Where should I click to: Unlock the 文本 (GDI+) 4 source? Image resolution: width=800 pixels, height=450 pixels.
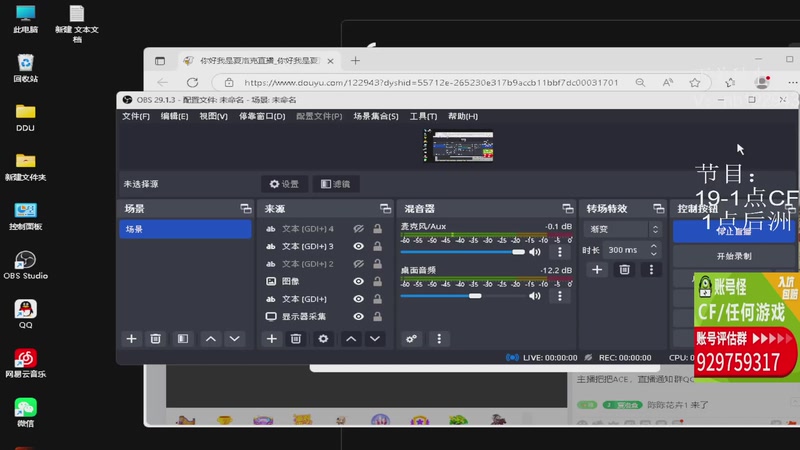point(378,229)
